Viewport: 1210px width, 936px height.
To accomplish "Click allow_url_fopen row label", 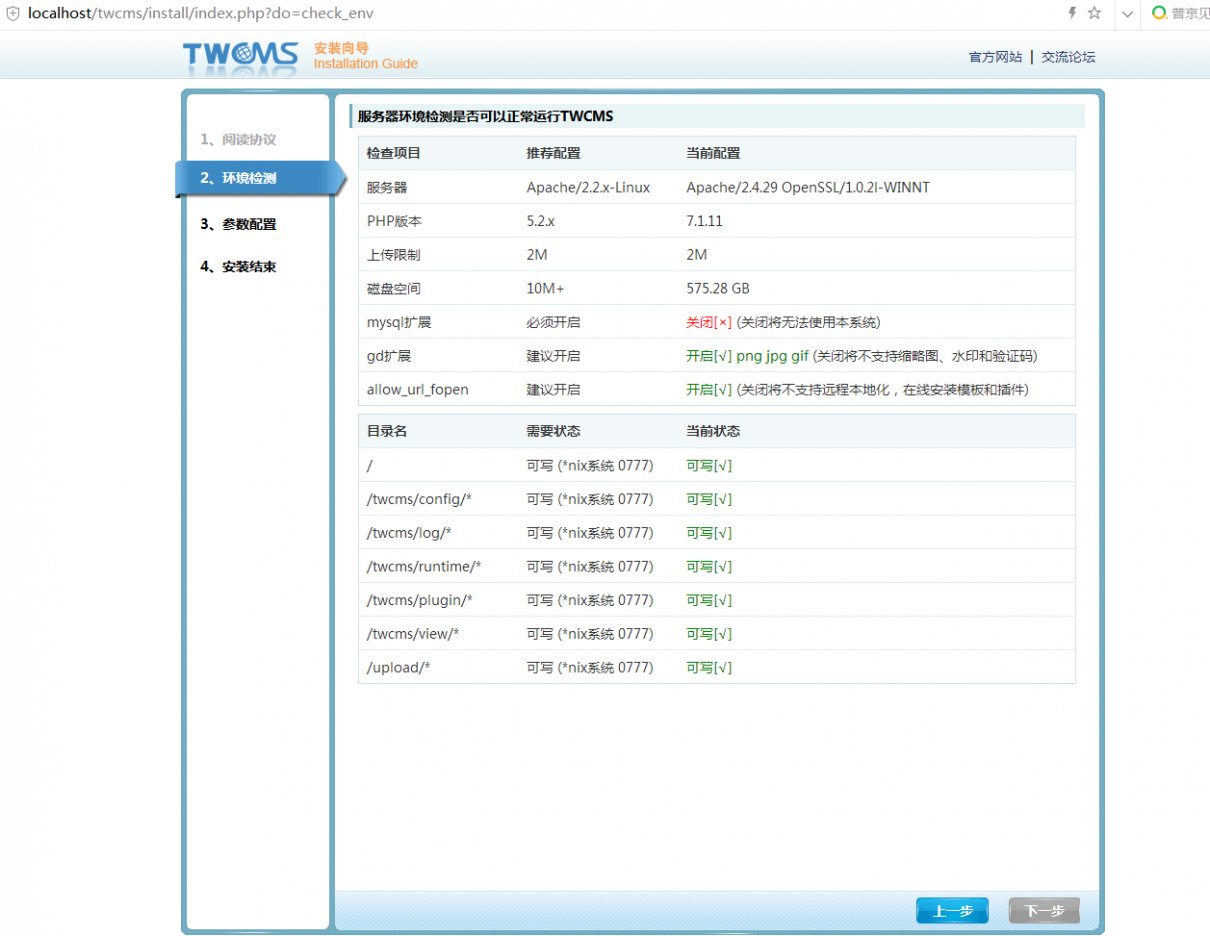I will (x=417, y=390).
